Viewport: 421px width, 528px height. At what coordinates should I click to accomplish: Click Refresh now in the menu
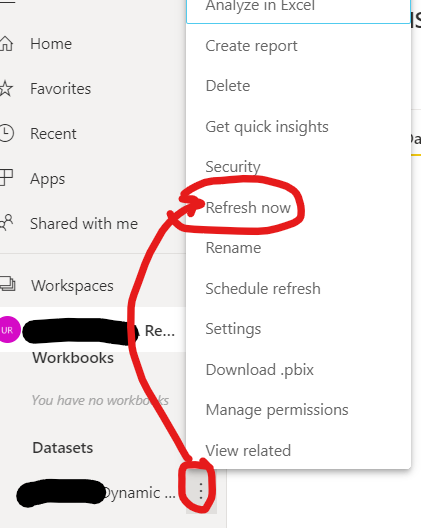248,207
